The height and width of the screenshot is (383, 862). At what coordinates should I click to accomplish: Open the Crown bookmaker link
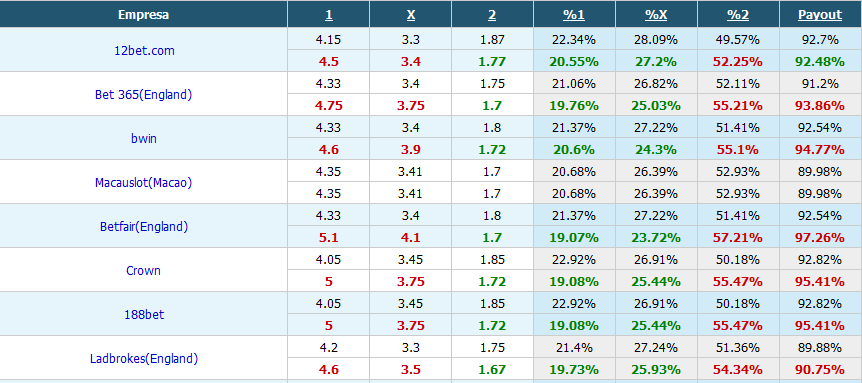[143, 270]
